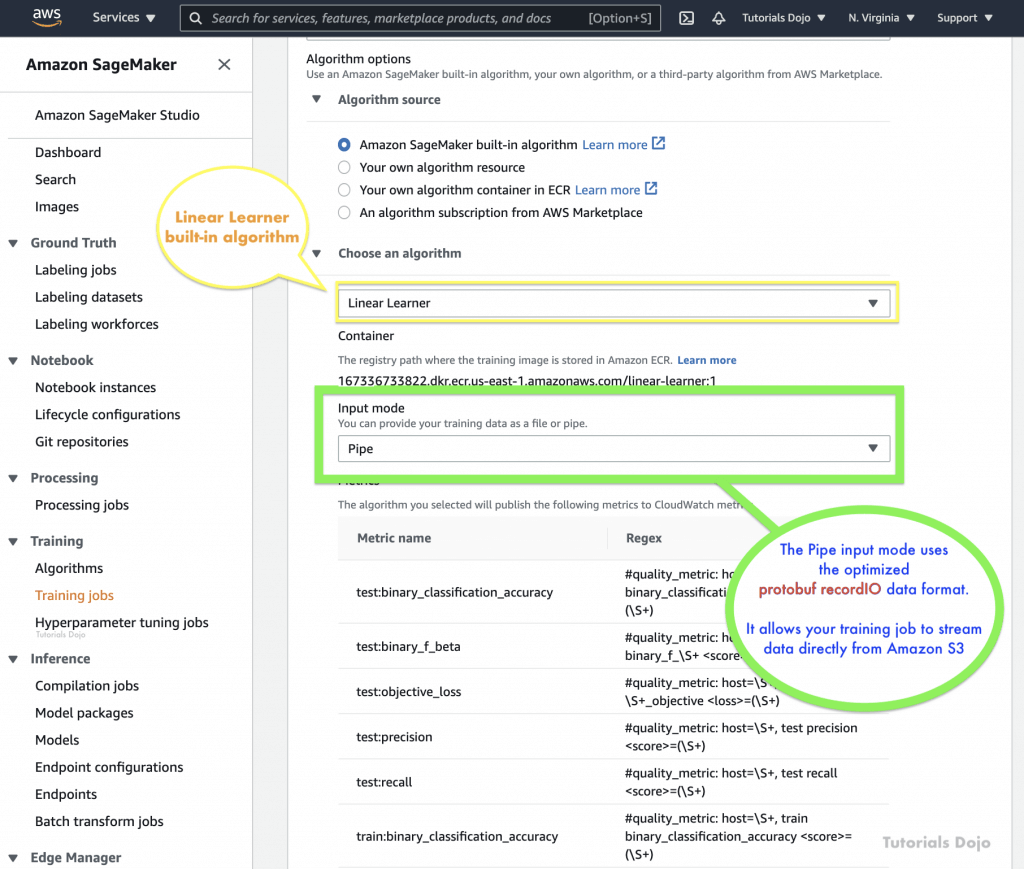The image size is (1024, 869).
Task: Collapse the Choose an algorithm section
Action: coord(317,253)
